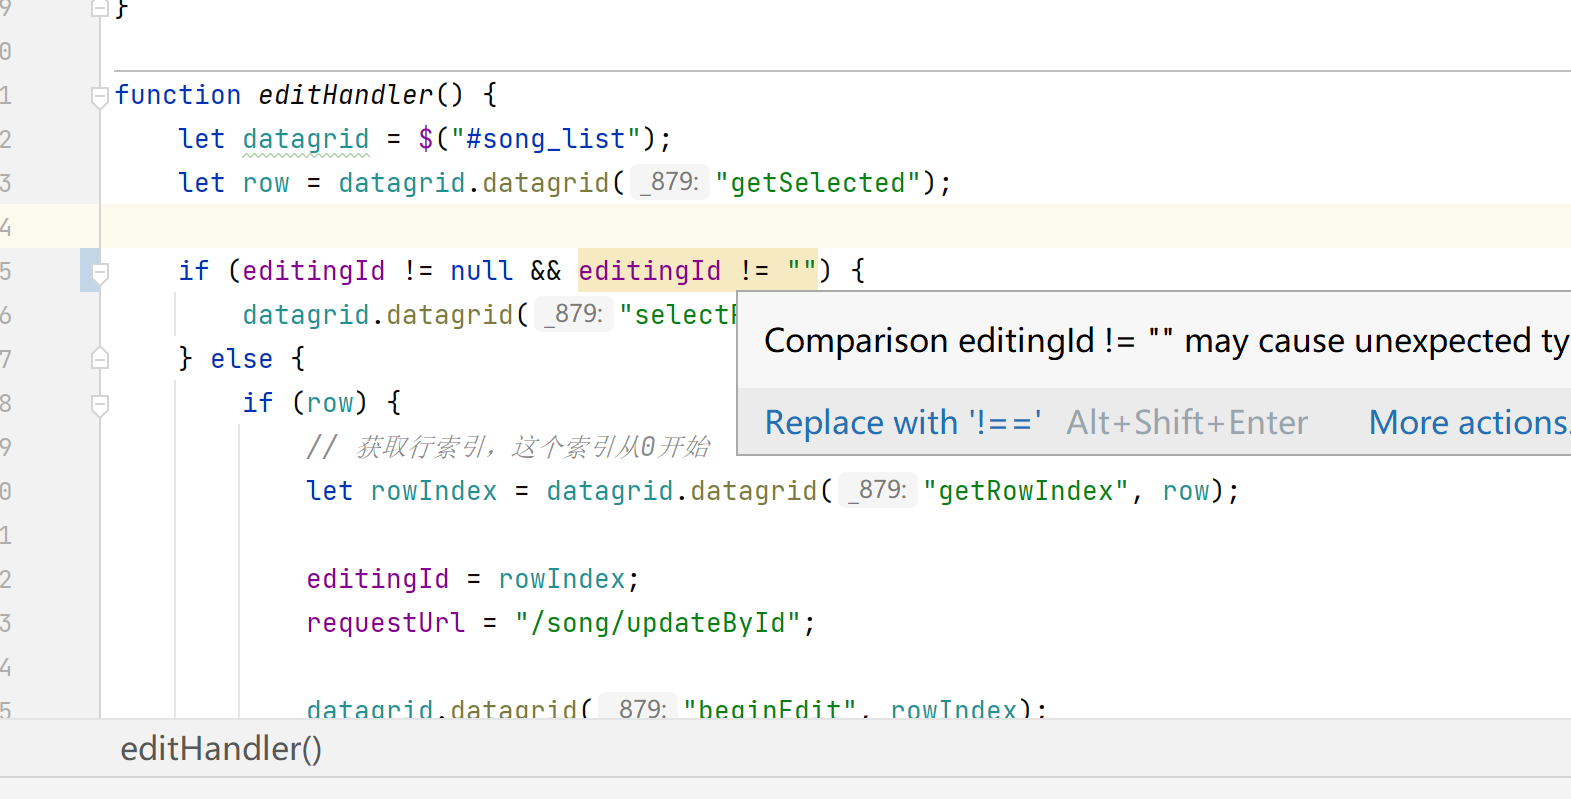Screen dimensions: 1571x799
Task: Click the "beginEdit" string at bottom
Action: coord(770,708)
